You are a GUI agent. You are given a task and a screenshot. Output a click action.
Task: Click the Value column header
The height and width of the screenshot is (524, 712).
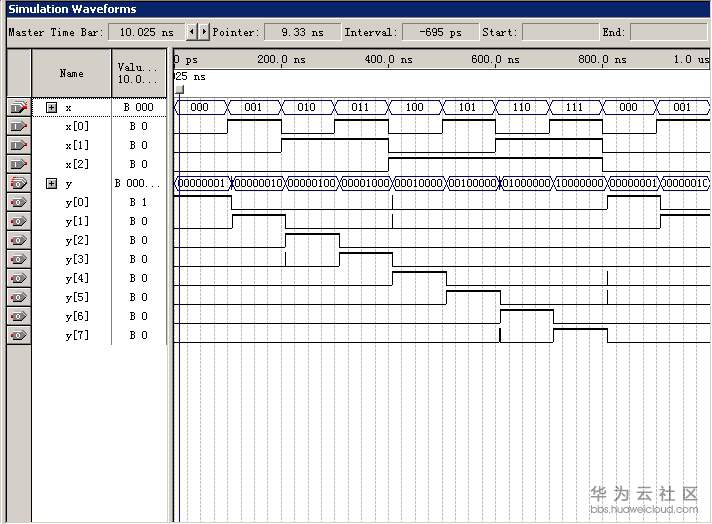(x=139, y=73)
